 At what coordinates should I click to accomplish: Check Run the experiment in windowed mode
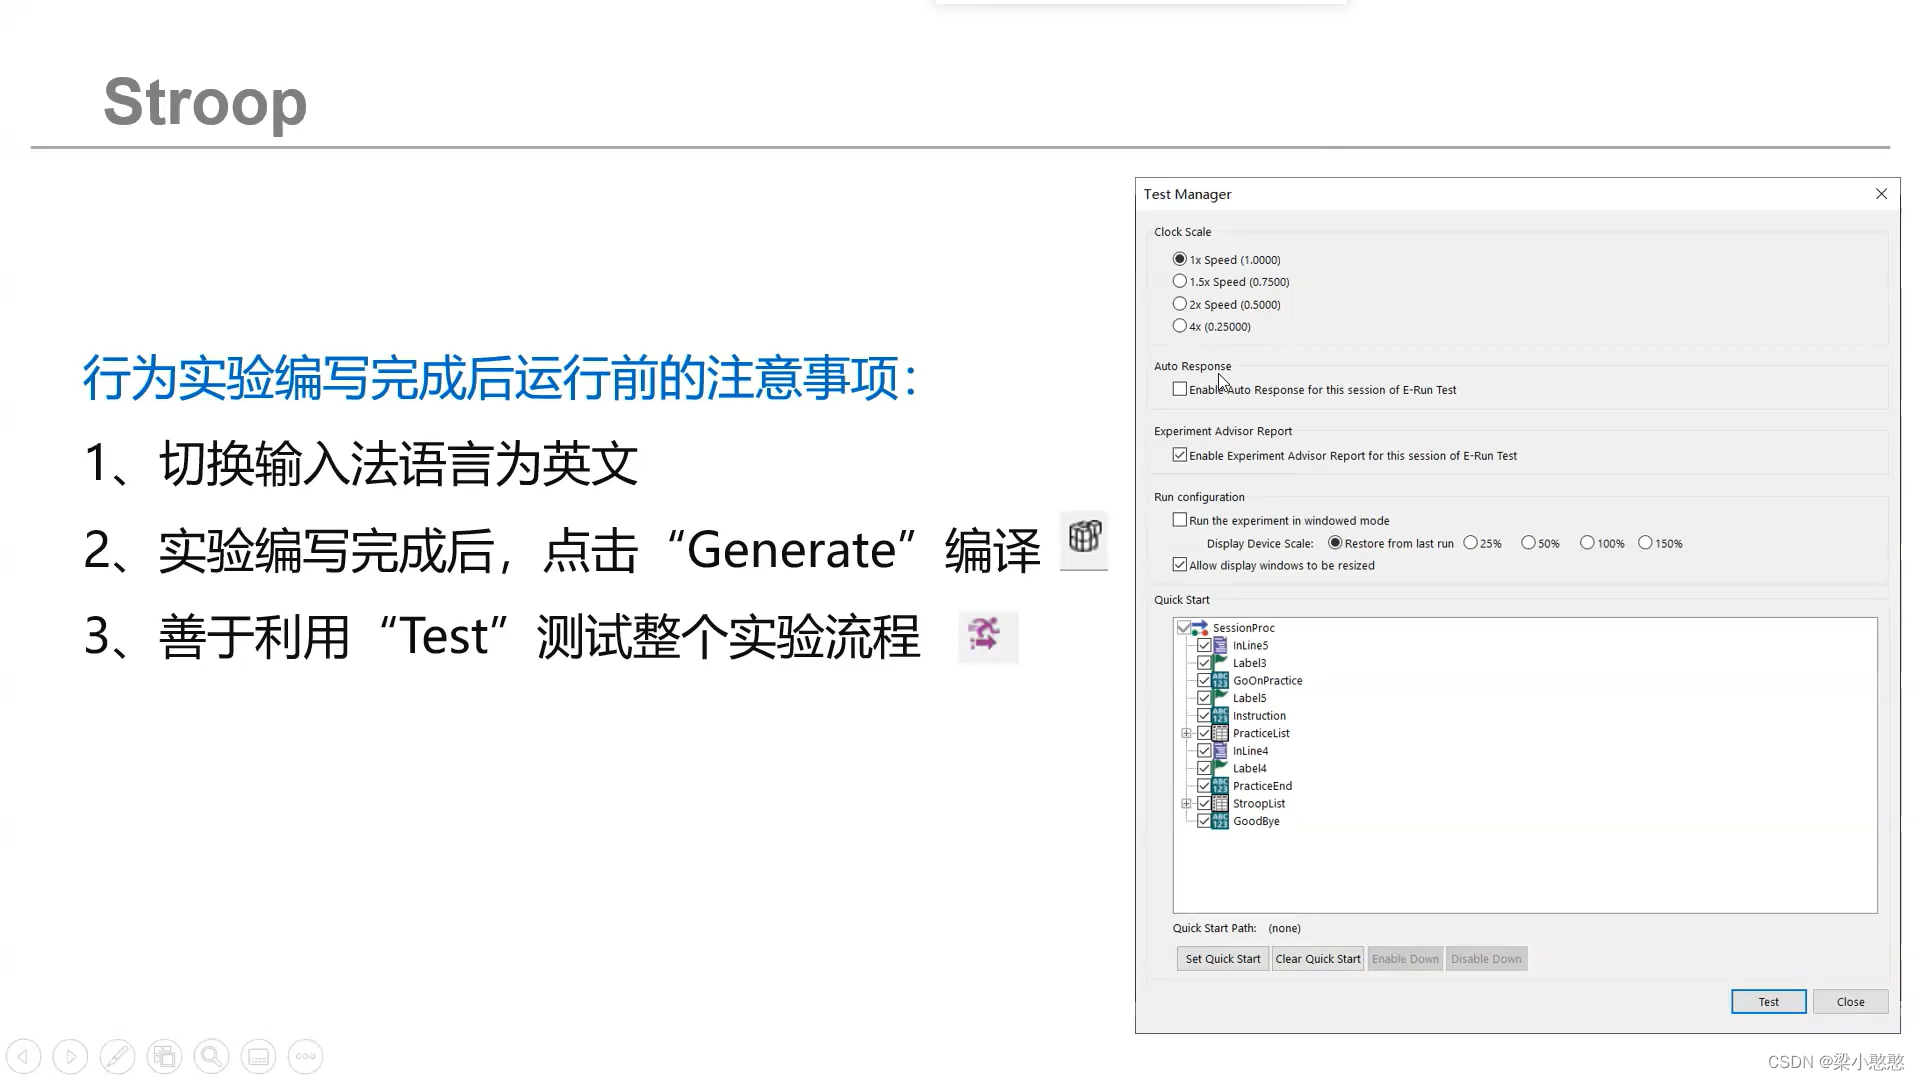[1180, 520]
